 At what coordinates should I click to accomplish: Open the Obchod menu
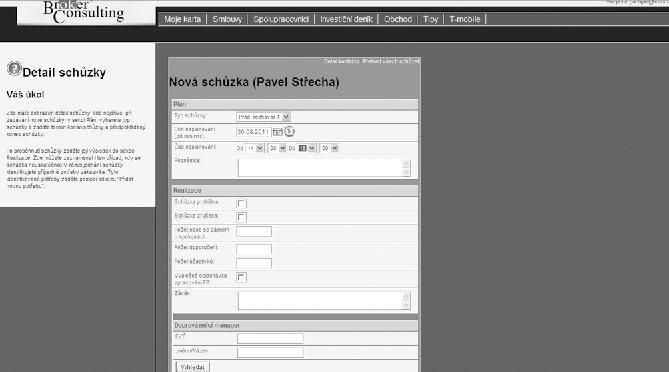[398, 19]
